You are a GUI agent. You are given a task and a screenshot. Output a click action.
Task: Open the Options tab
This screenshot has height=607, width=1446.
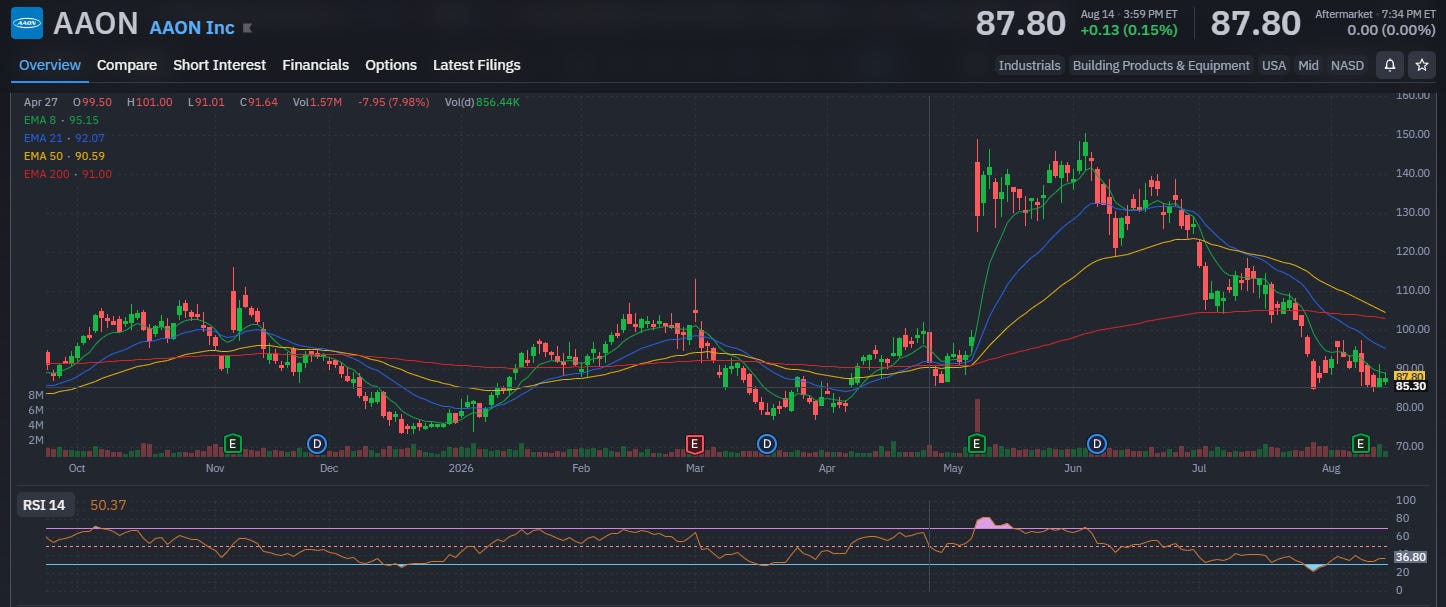coord(391,65)
